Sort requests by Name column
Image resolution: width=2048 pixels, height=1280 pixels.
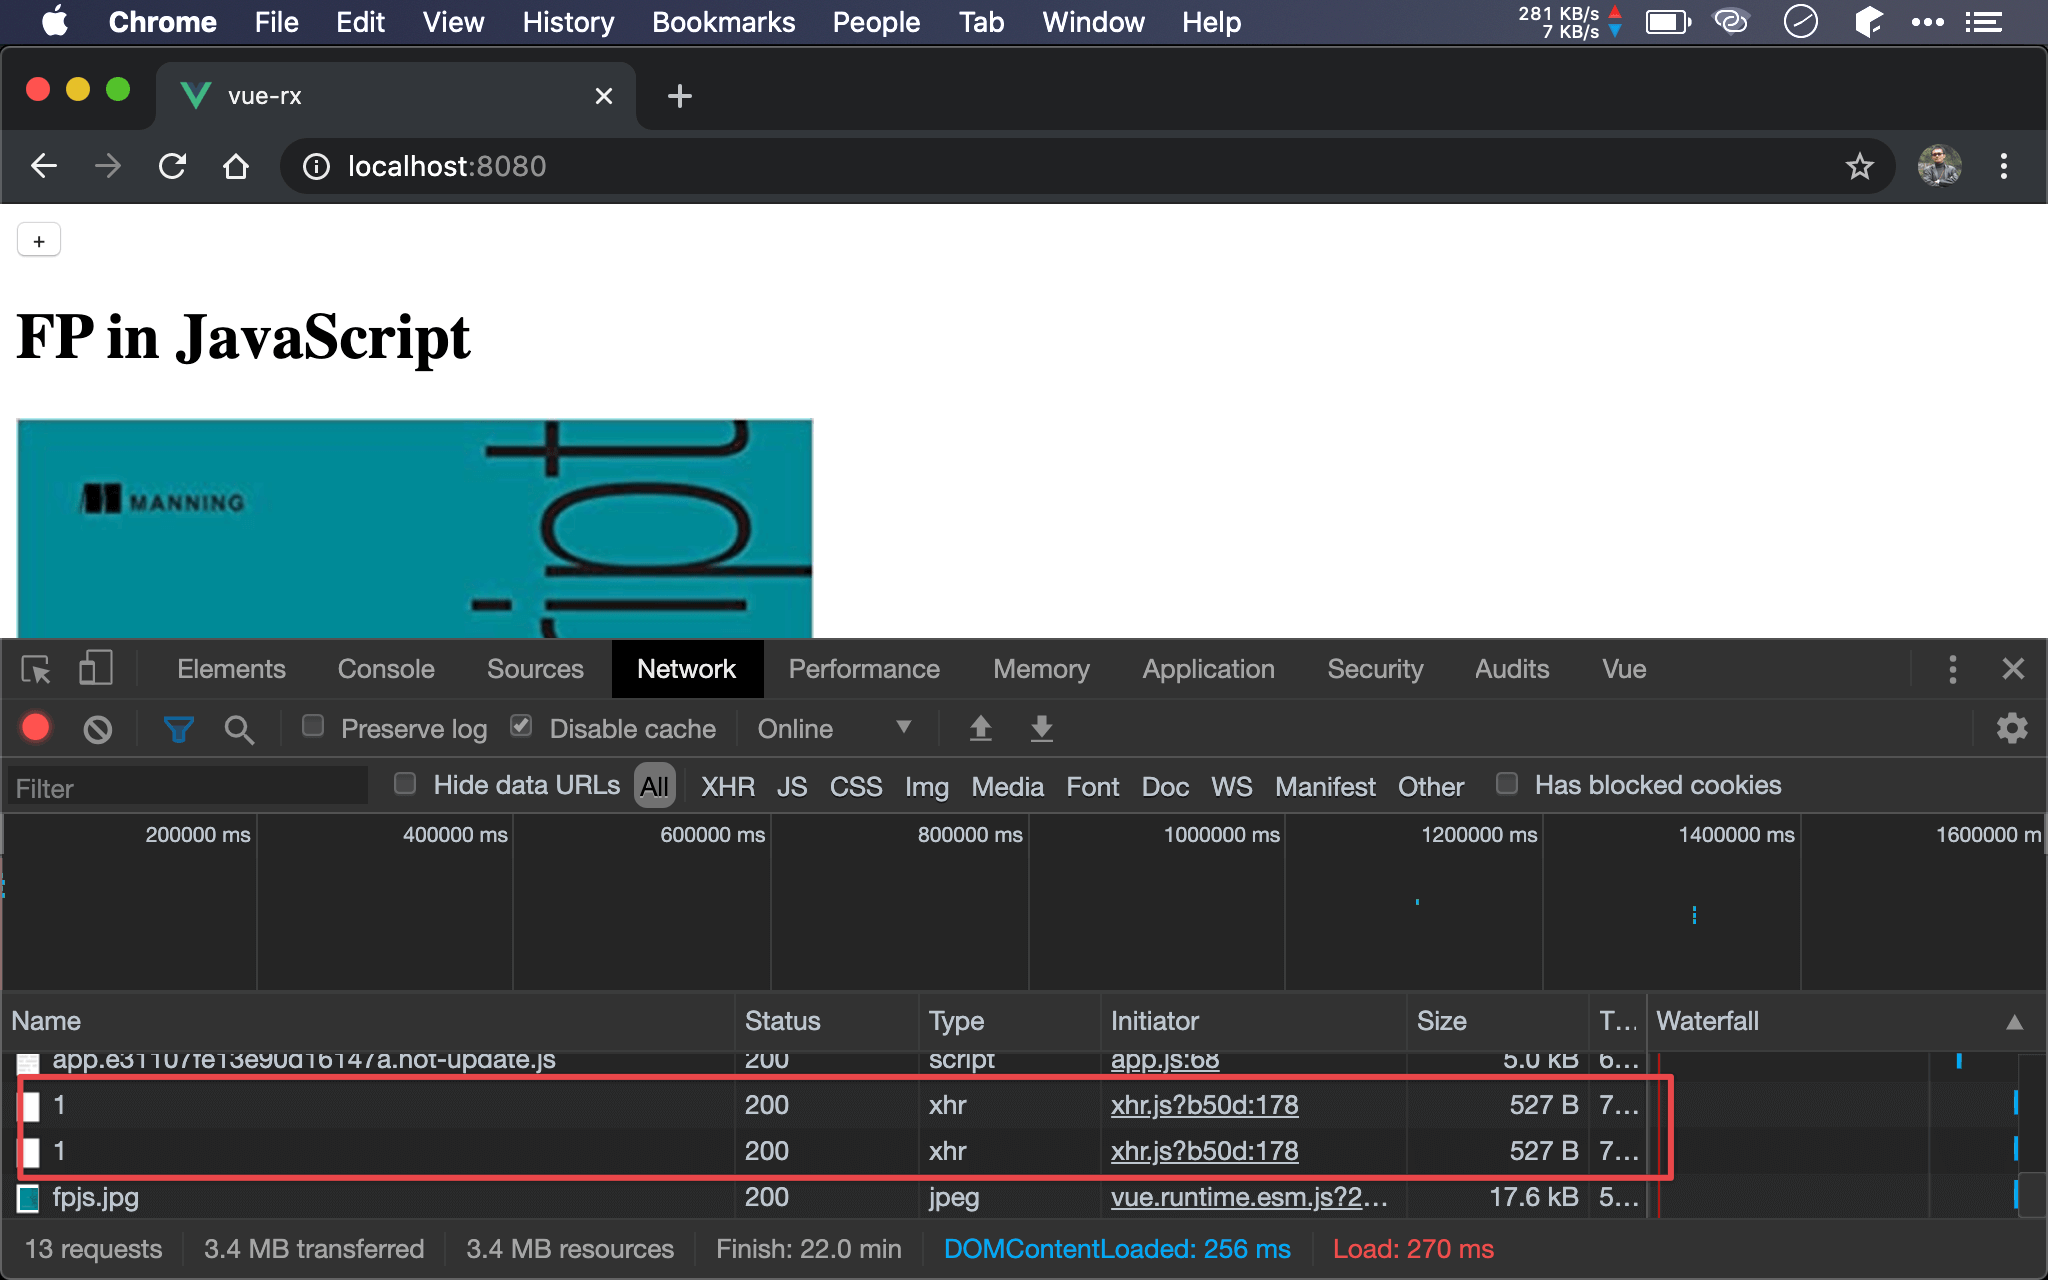pos(368,1021)
